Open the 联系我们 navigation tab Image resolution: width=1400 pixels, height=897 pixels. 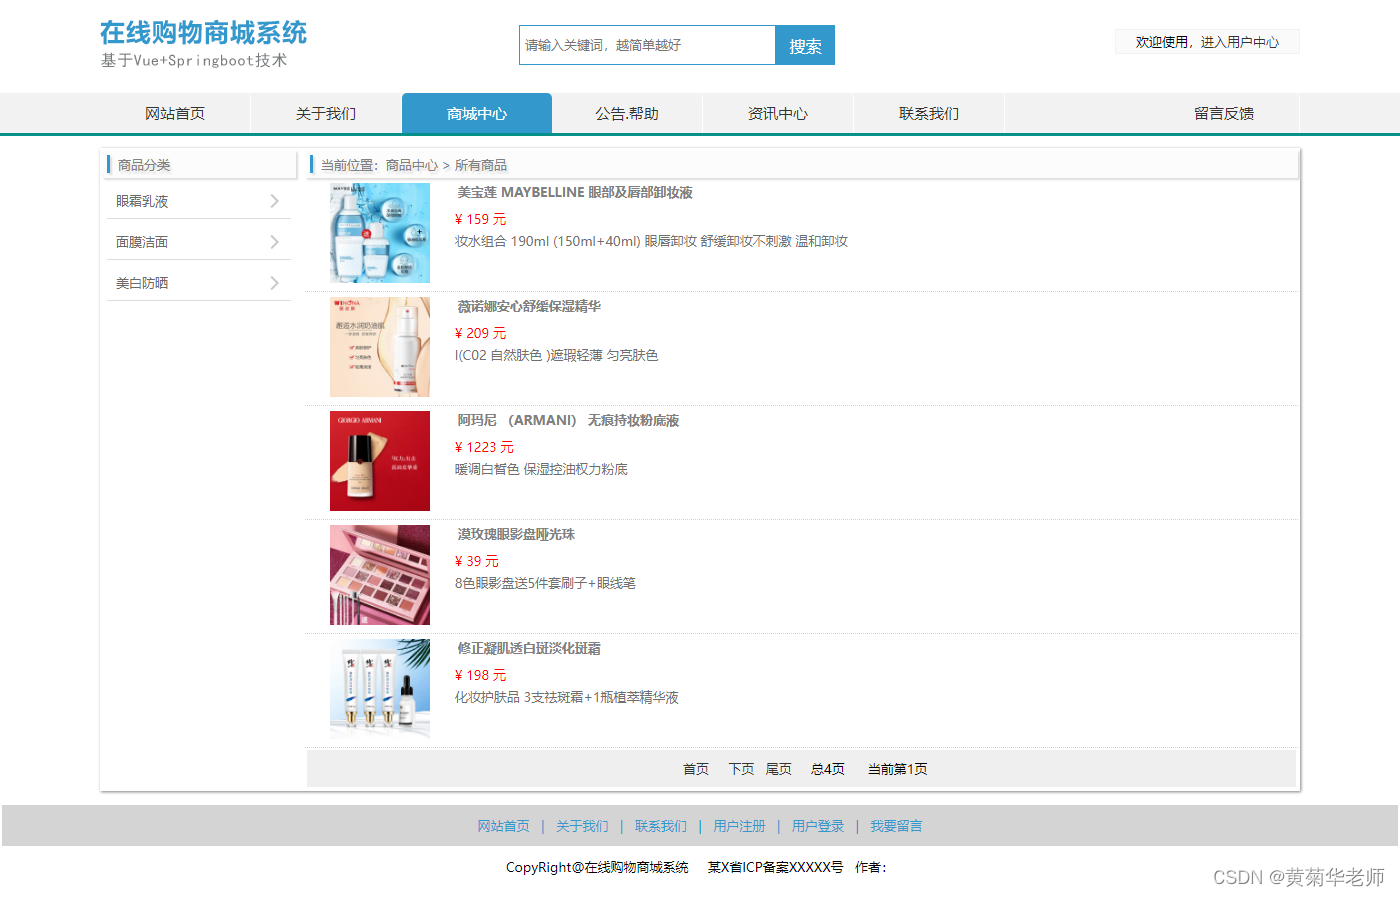pos(929,113)
